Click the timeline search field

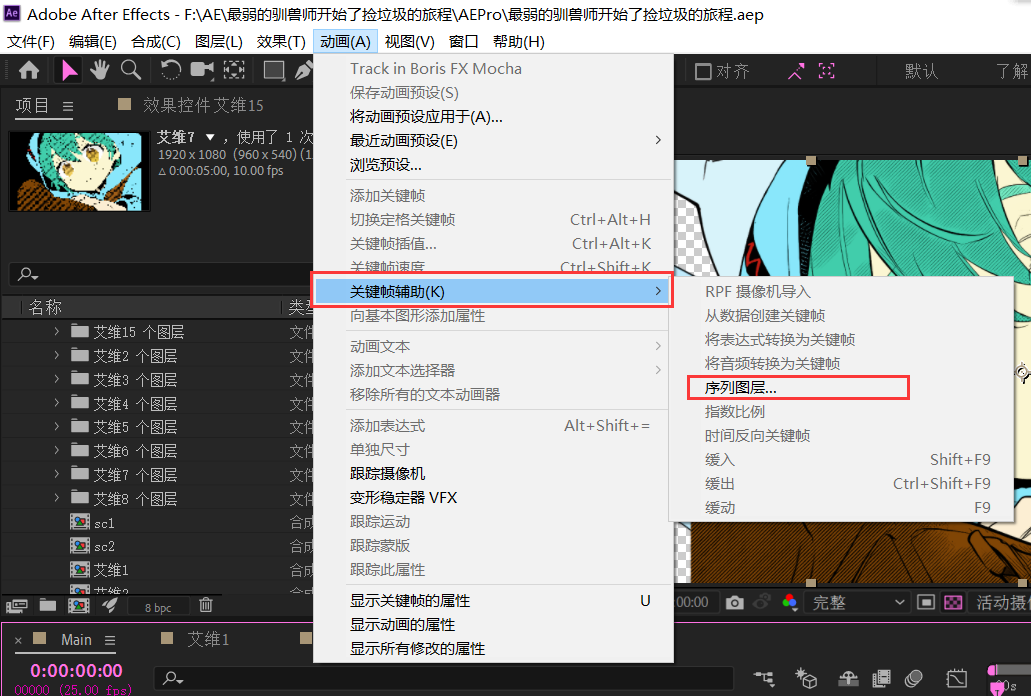444,678
